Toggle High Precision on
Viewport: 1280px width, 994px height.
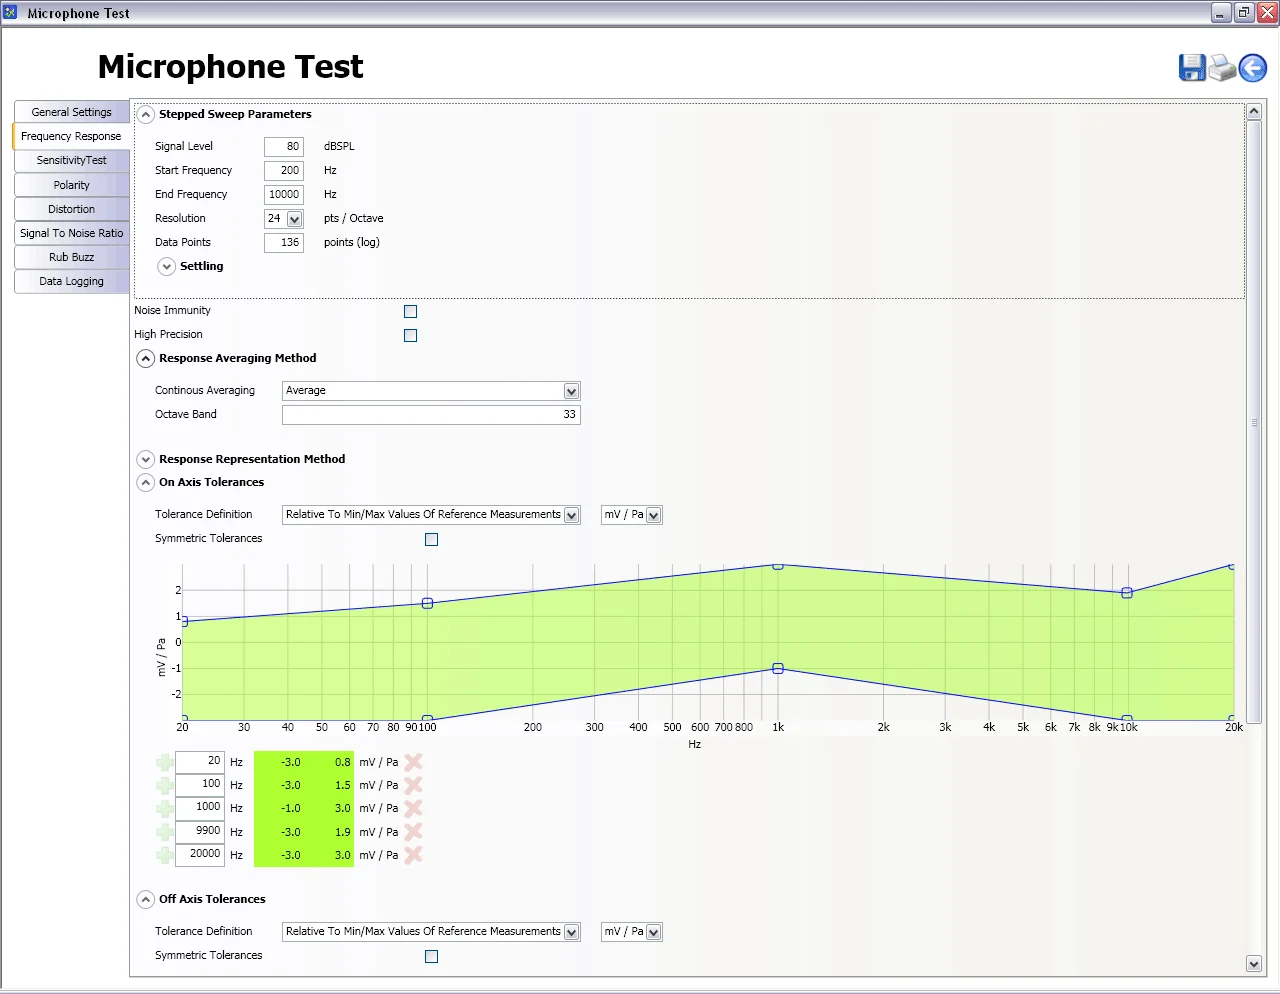[410, 335]
